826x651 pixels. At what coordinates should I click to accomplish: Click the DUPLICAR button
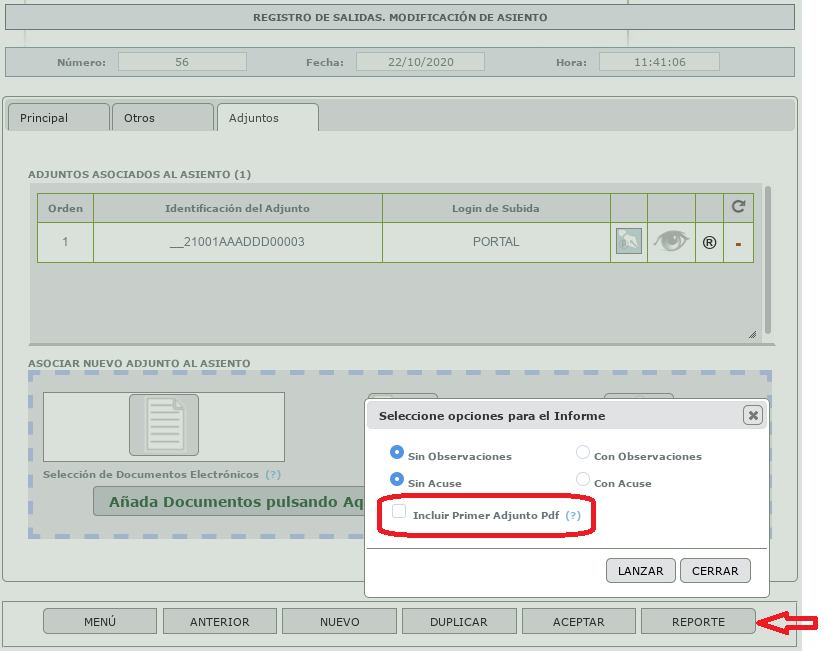coord(459,622)
